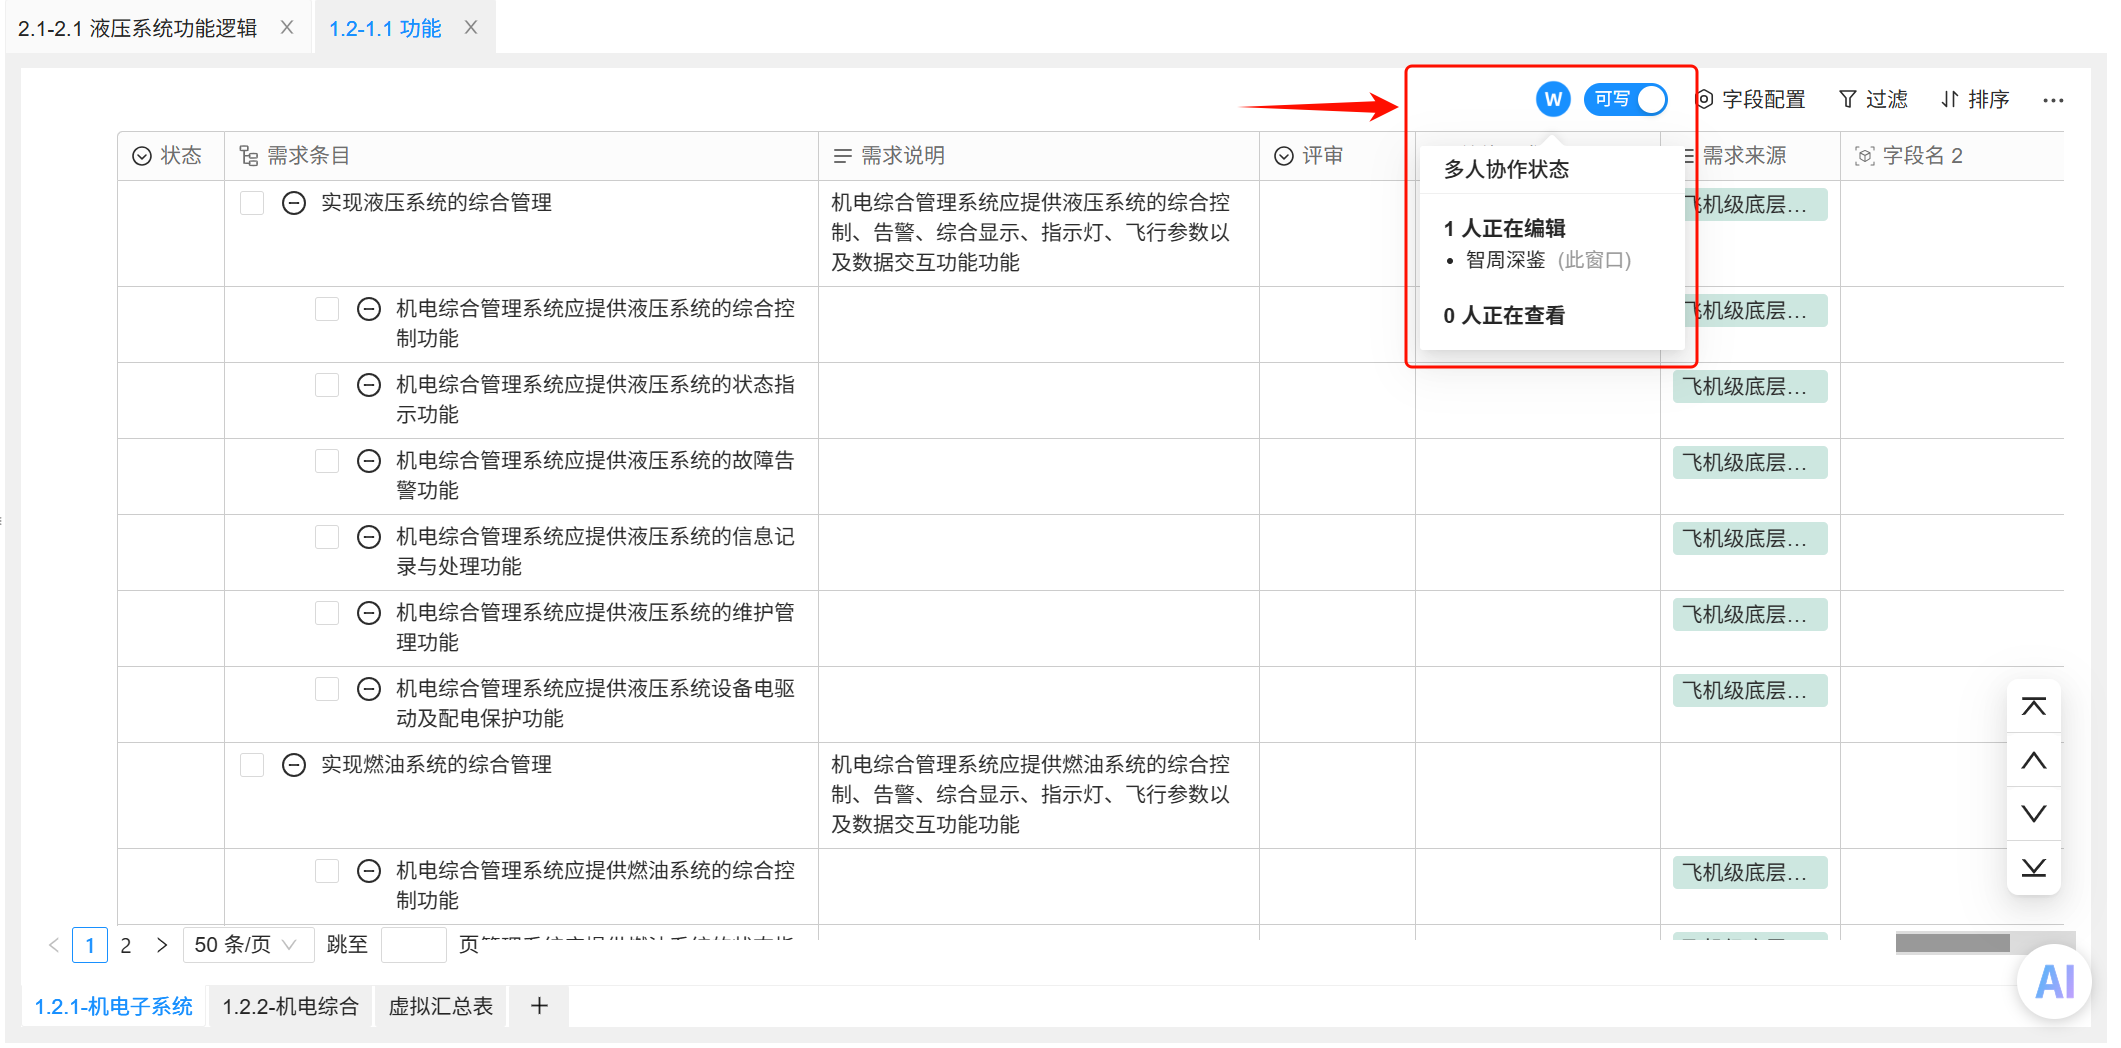Screen dimensions: 2121x1048
Task: Open the 50 条/页 page size dropdown
Action: (x=248, y=945)
